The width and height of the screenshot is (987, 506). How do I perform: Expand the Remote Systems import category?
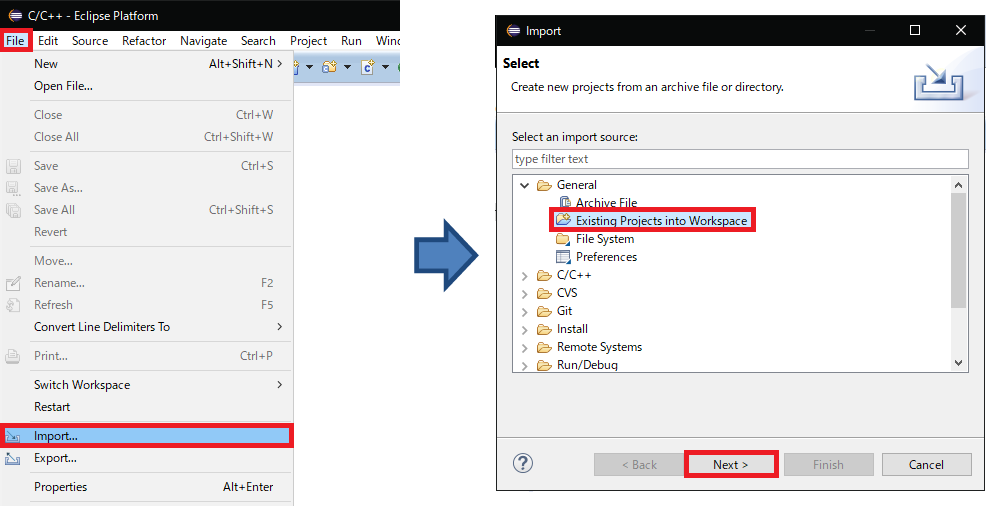[x=524, y=347]
